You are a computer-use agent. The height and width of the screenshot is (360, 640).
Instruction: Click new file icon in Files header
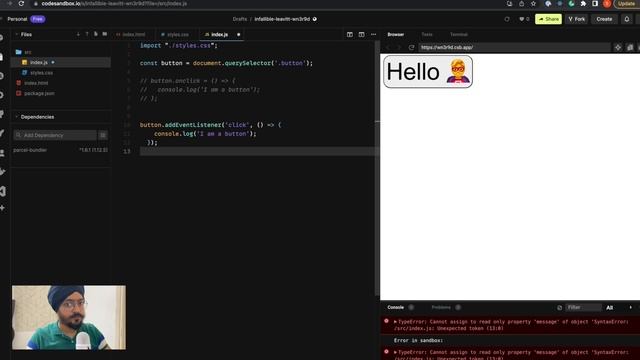(96, 34)
